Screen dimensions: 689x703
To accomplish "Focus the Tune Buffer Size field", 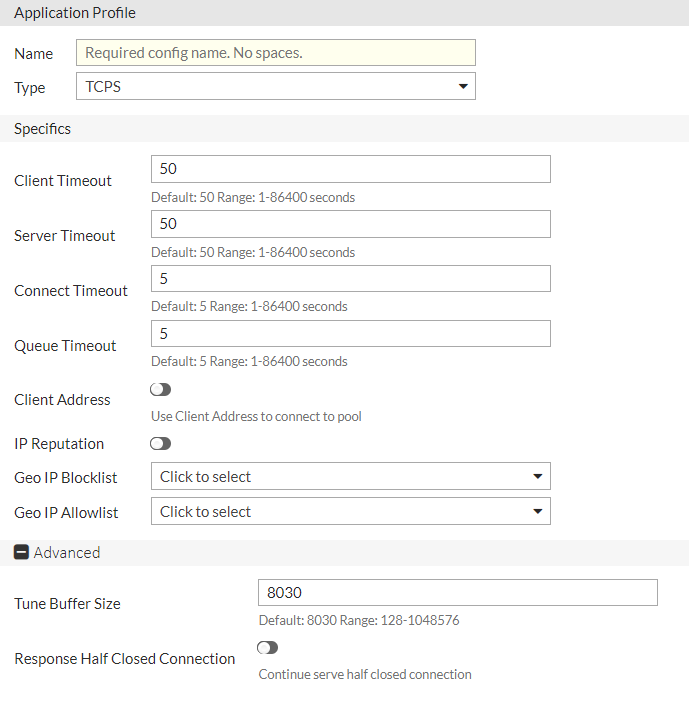I will (x=457, y=593).
